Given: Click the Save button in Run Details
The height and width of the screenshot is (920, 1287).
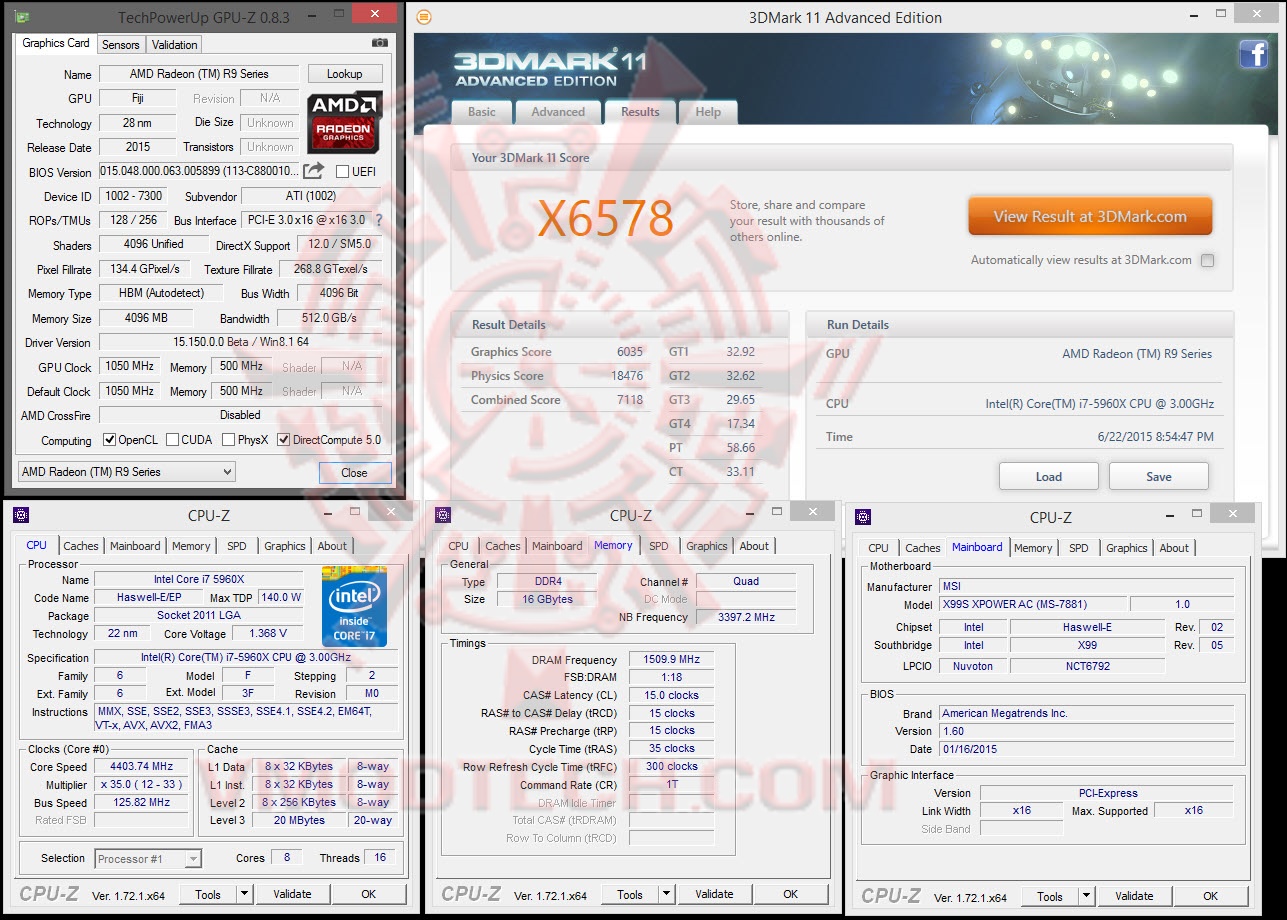Looking at the screenshot, I should pyautogui.click(x=1159, y=476).
